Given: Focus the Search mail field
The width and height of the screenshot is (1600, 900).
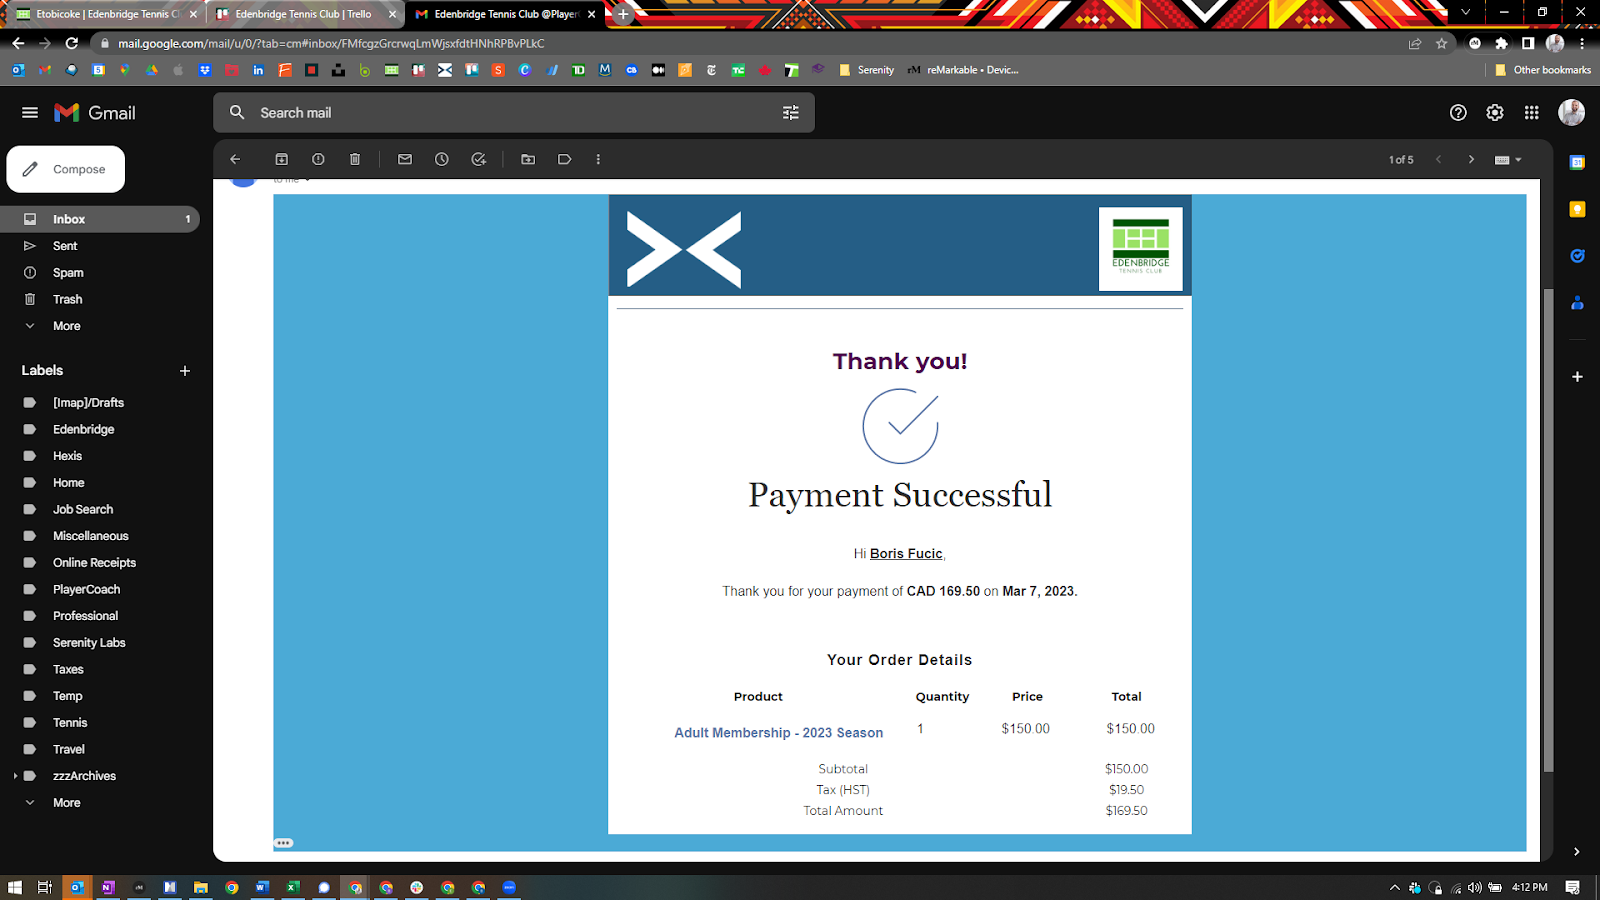Looking at the screenshot, I should pos(514,113).
